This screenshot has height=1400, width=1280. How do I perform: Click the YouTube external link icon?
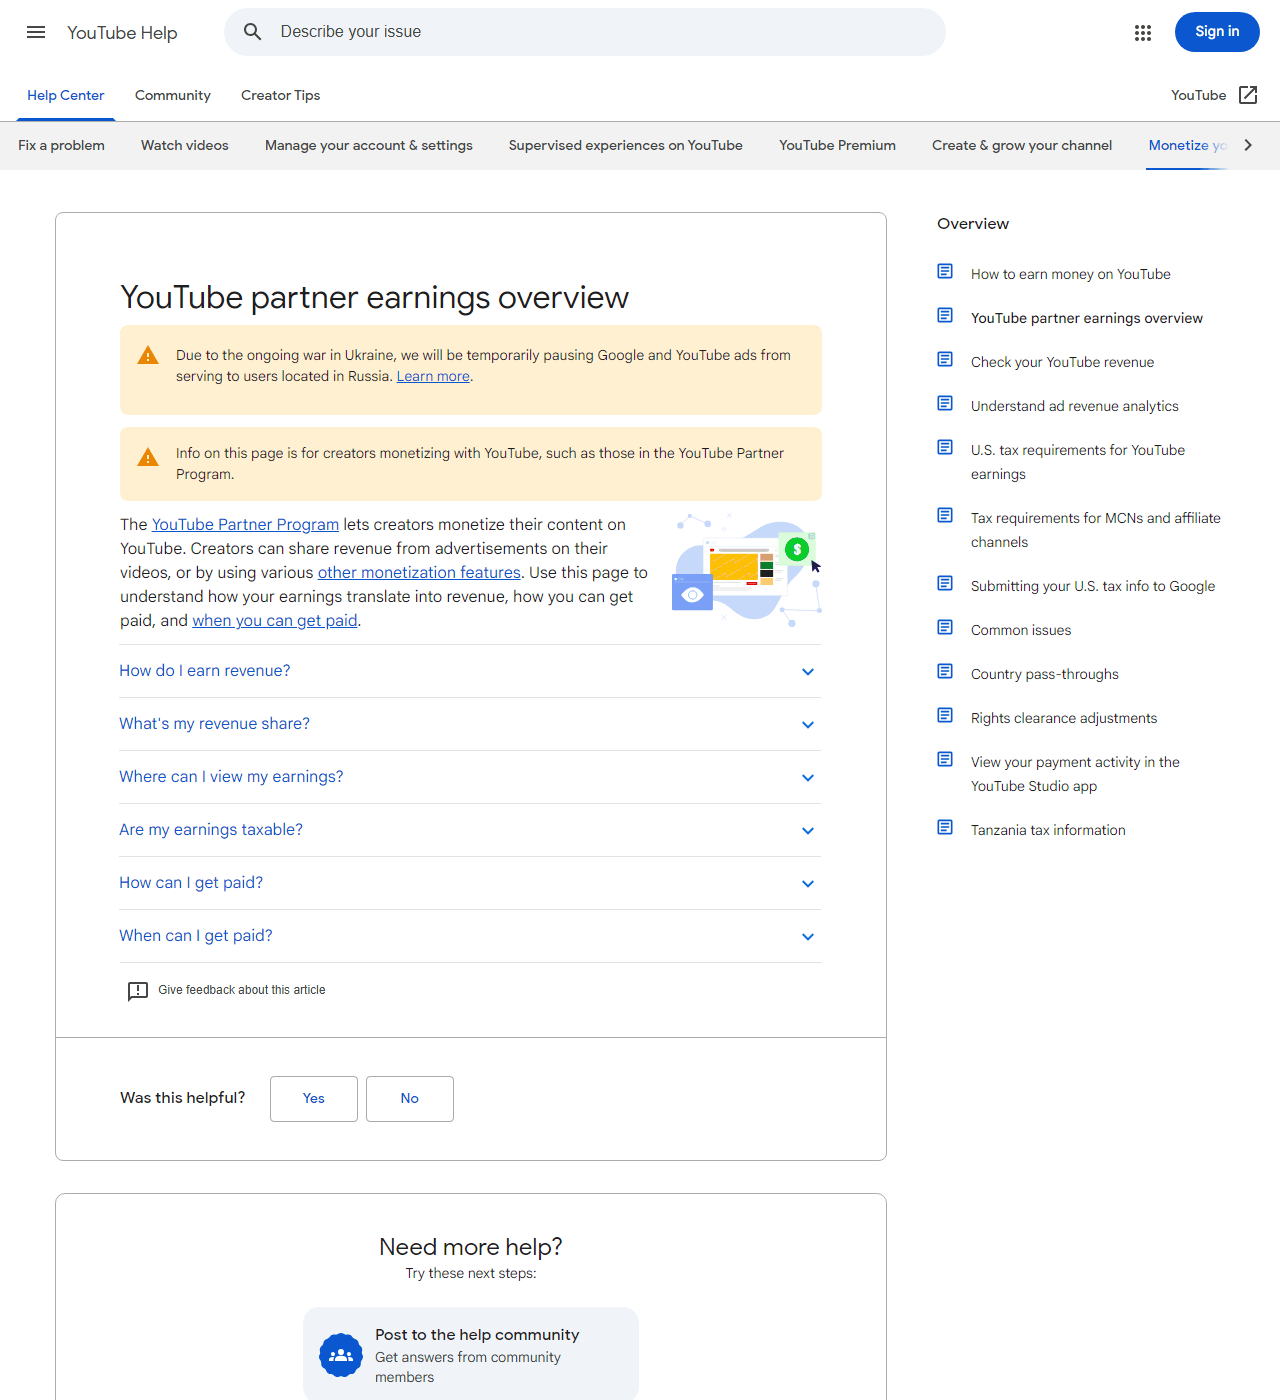(1248, 95)
